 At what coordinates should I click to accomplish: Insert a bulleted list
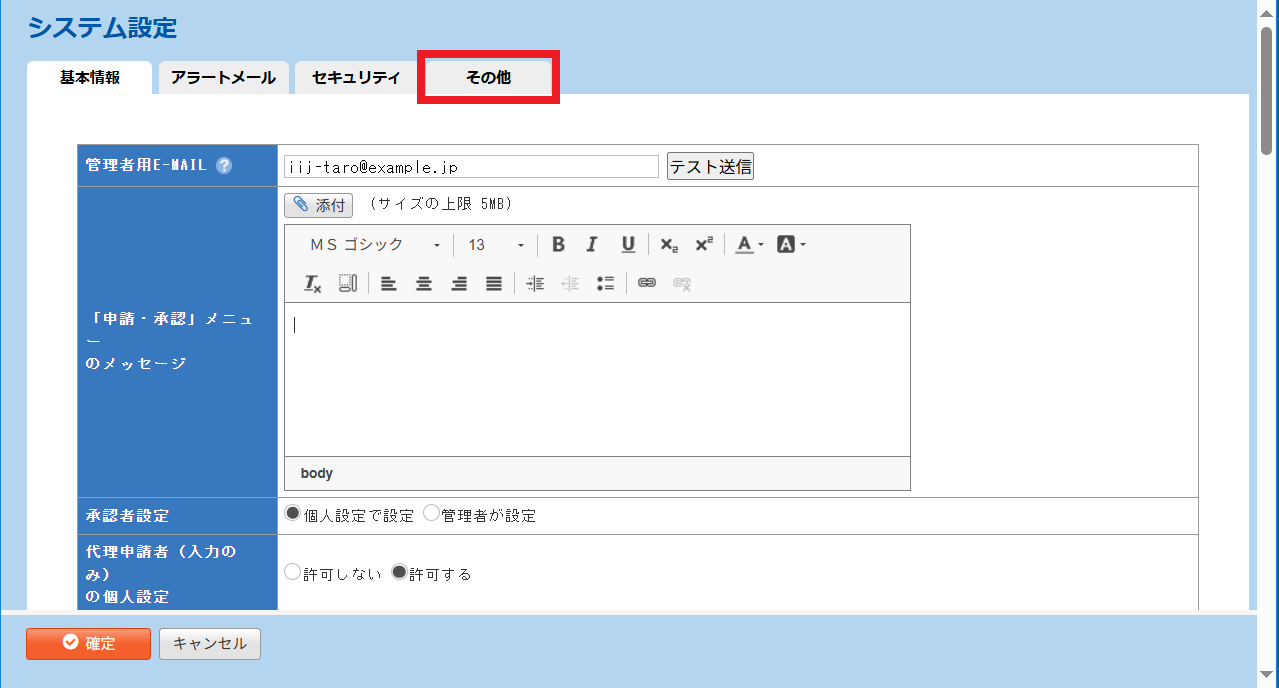coord(605,284)
